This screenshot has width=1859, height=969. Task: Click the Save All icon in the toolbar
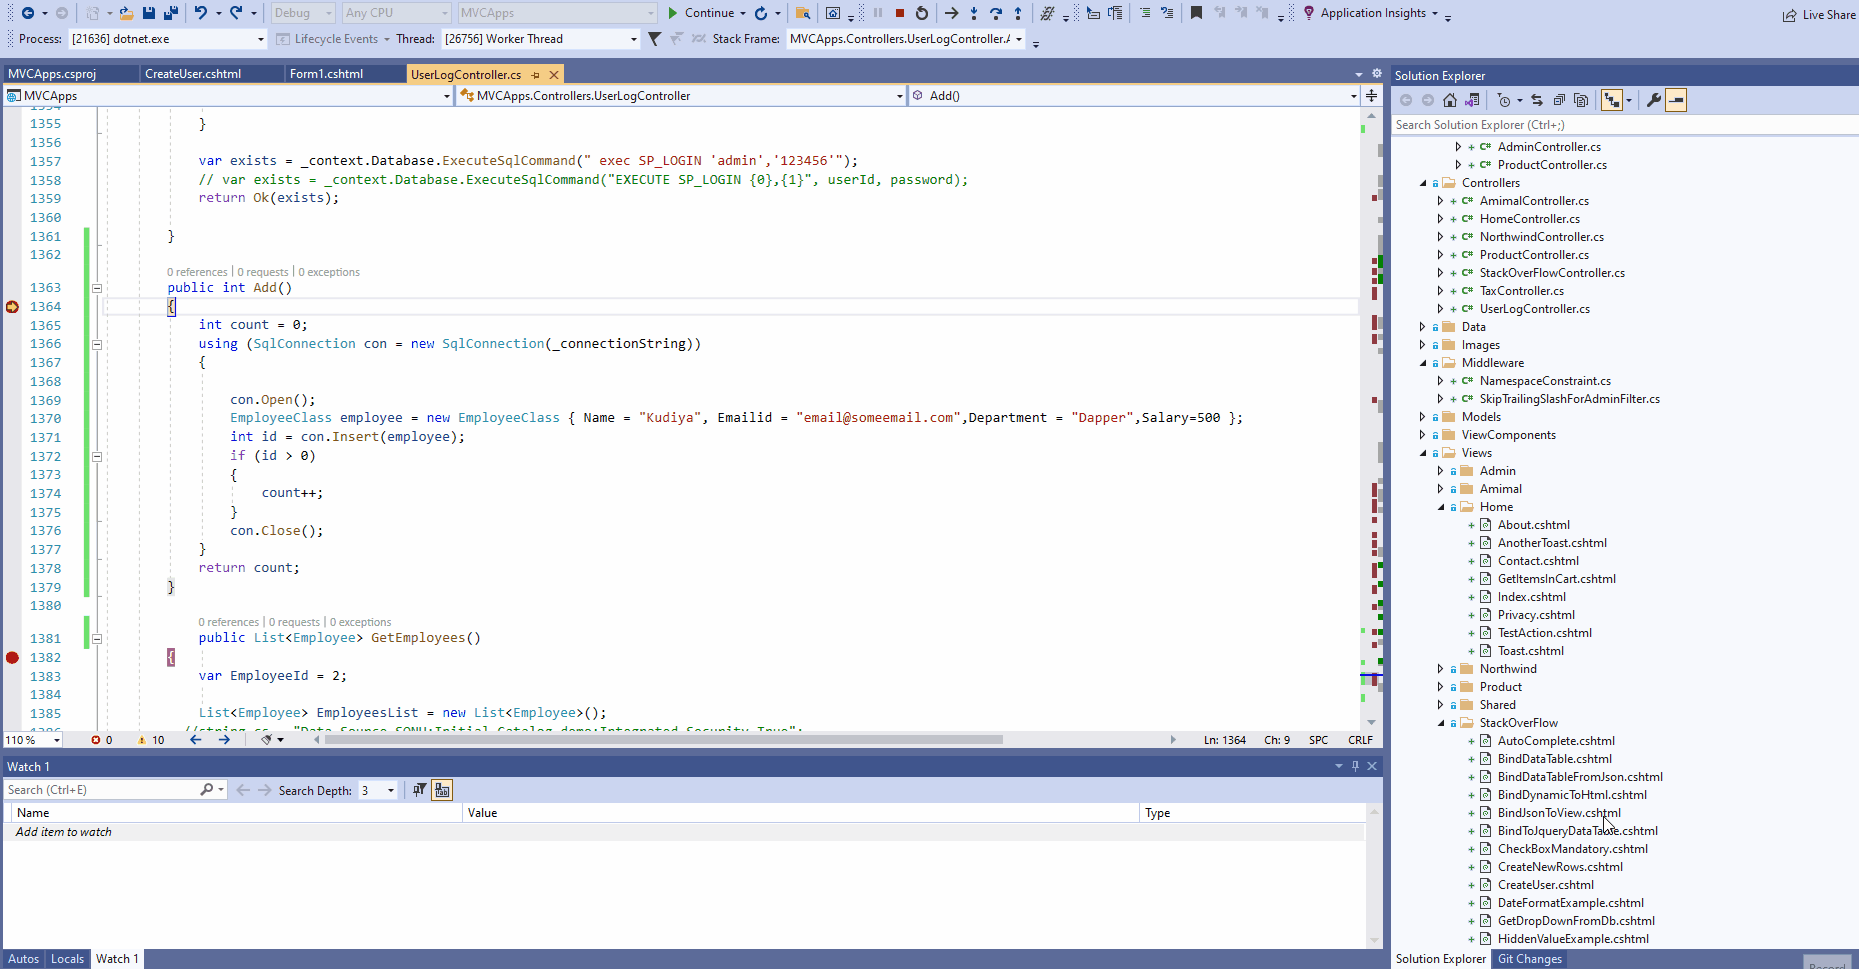[x=170, y=13]
